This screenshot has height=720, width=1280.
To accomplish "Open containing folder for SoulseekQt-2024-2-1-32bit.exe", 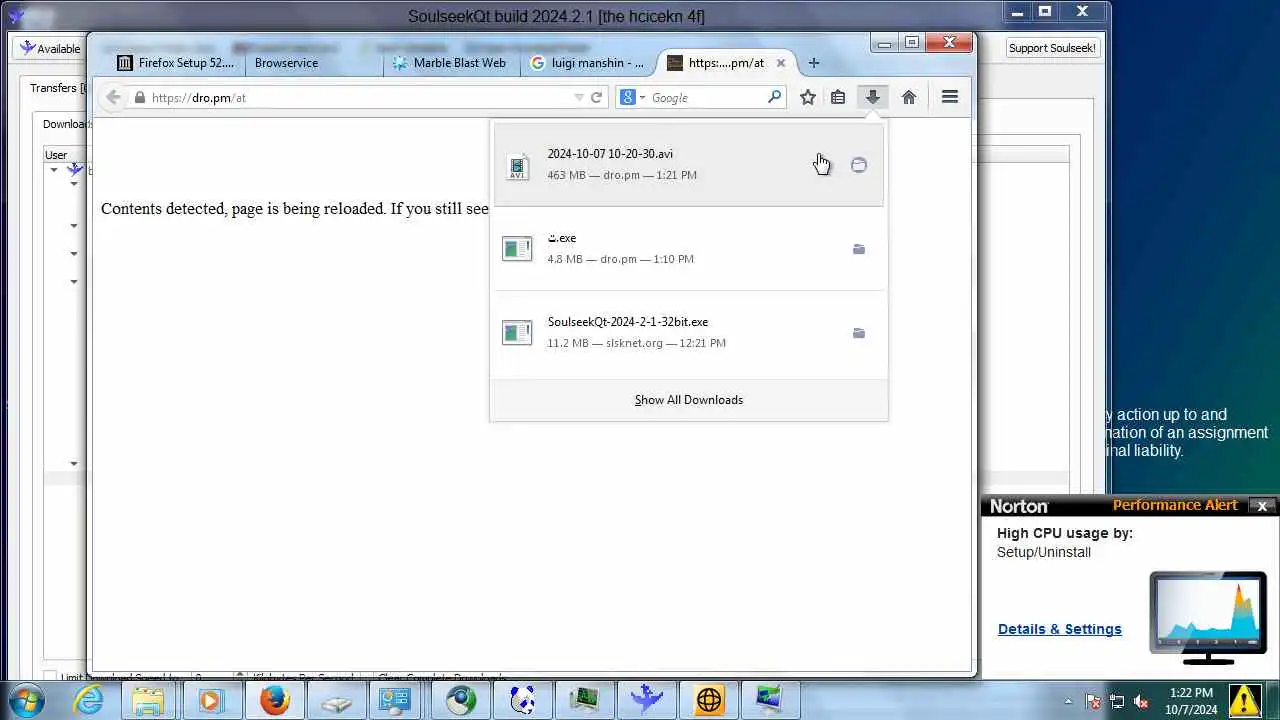I will click(x=858, y=333).
